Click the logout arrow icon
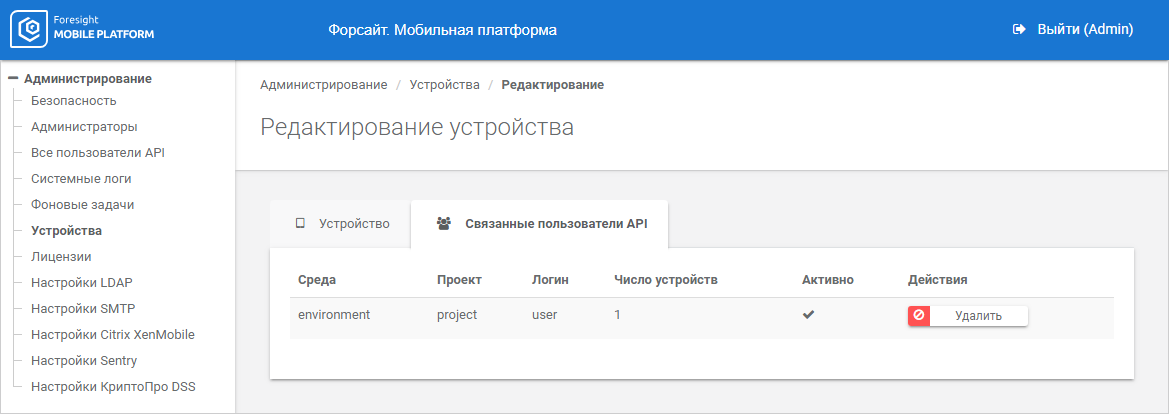This screenshot has width=1169, height=414. (x=1019, y=30)
